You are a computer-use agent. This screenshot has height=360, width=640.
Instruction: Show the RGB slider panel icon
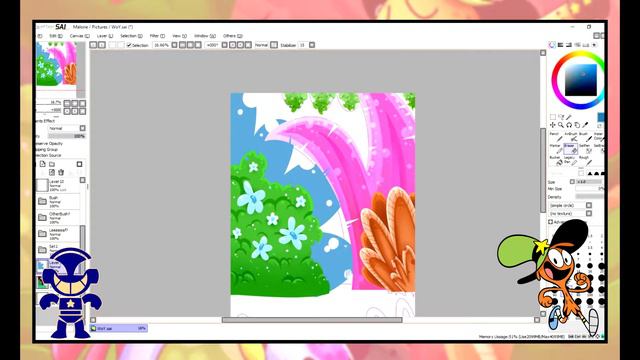point(560,45)
